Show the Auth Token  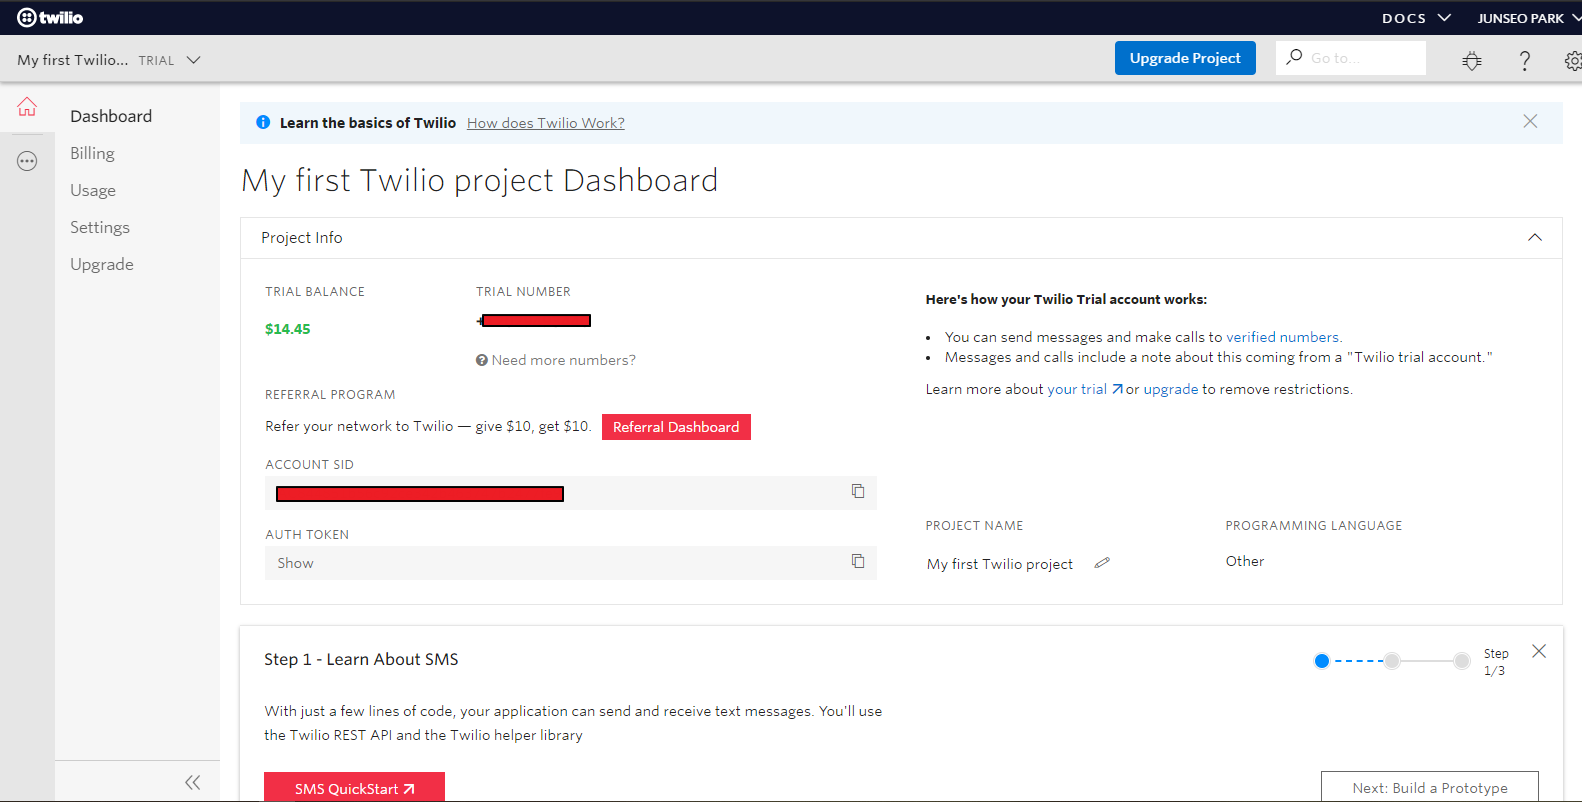tap(295, 563)
